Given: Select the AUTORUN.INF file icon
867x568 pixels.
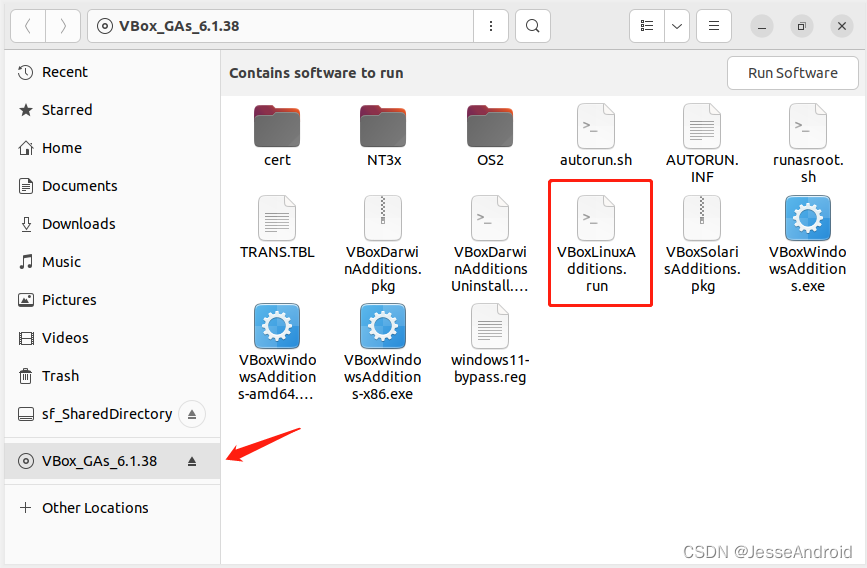Looking at the screenshot, I should (702, 126).
